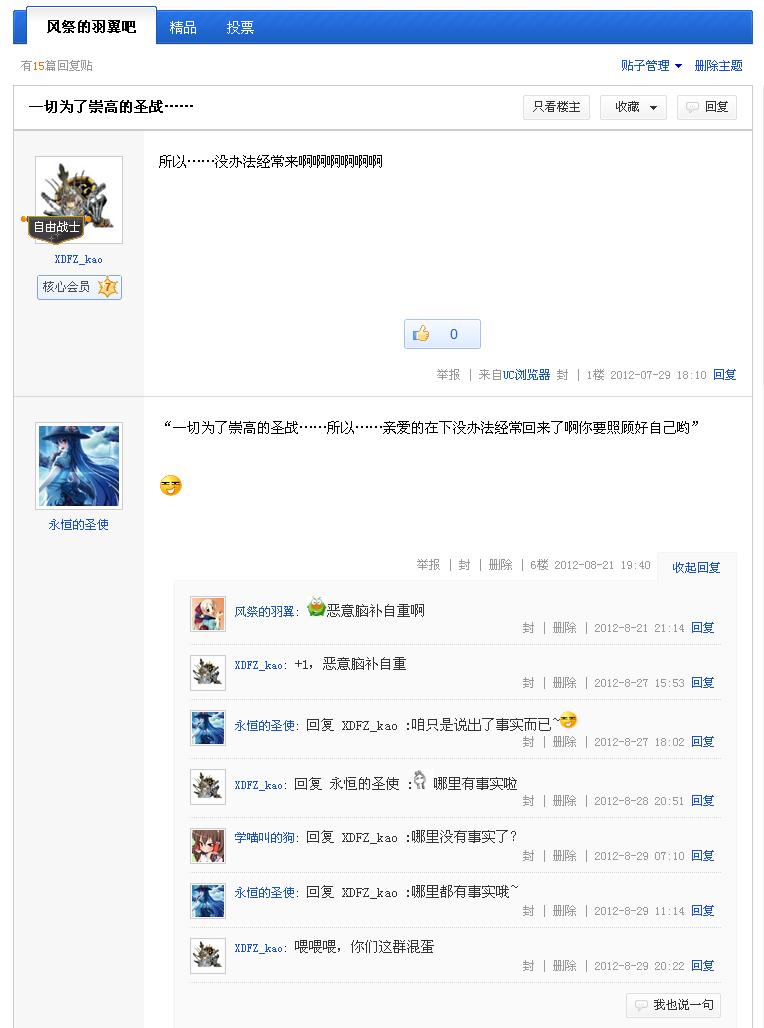Open 永恒的圣使's large avatar image
Viewport: 764px width, 1028px height.
79,466
